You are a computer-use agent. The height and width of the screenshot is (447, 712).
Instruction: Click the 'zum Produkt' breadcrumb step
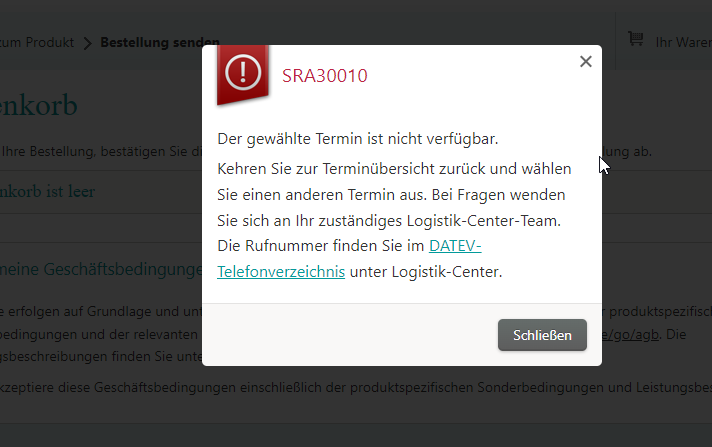tap(37, 42)
